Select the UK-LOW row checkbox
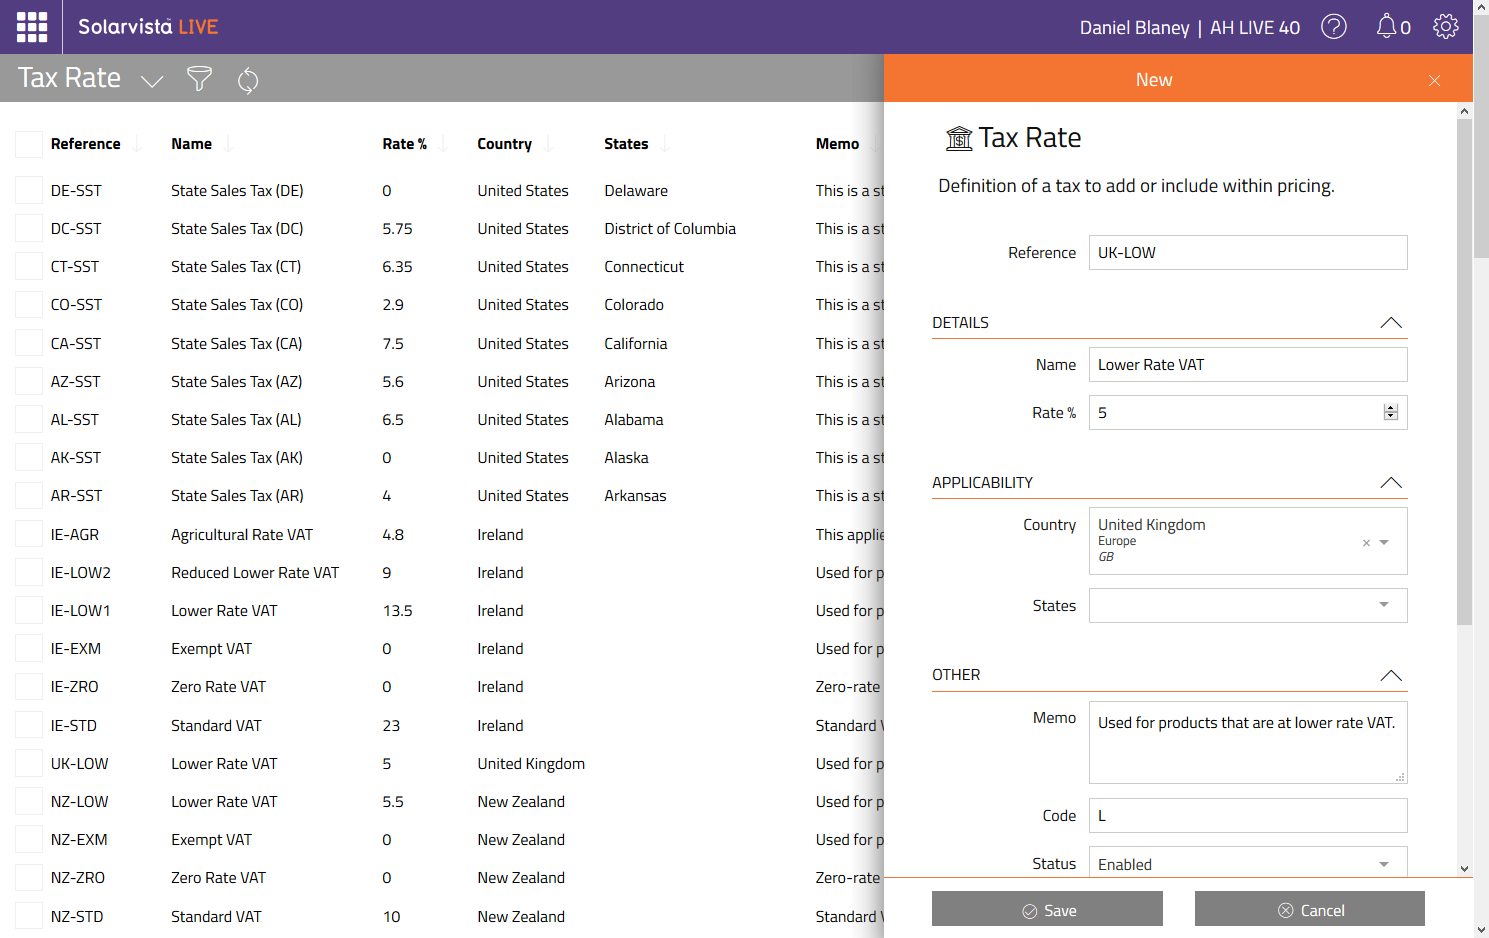 (x=29, y=763)
